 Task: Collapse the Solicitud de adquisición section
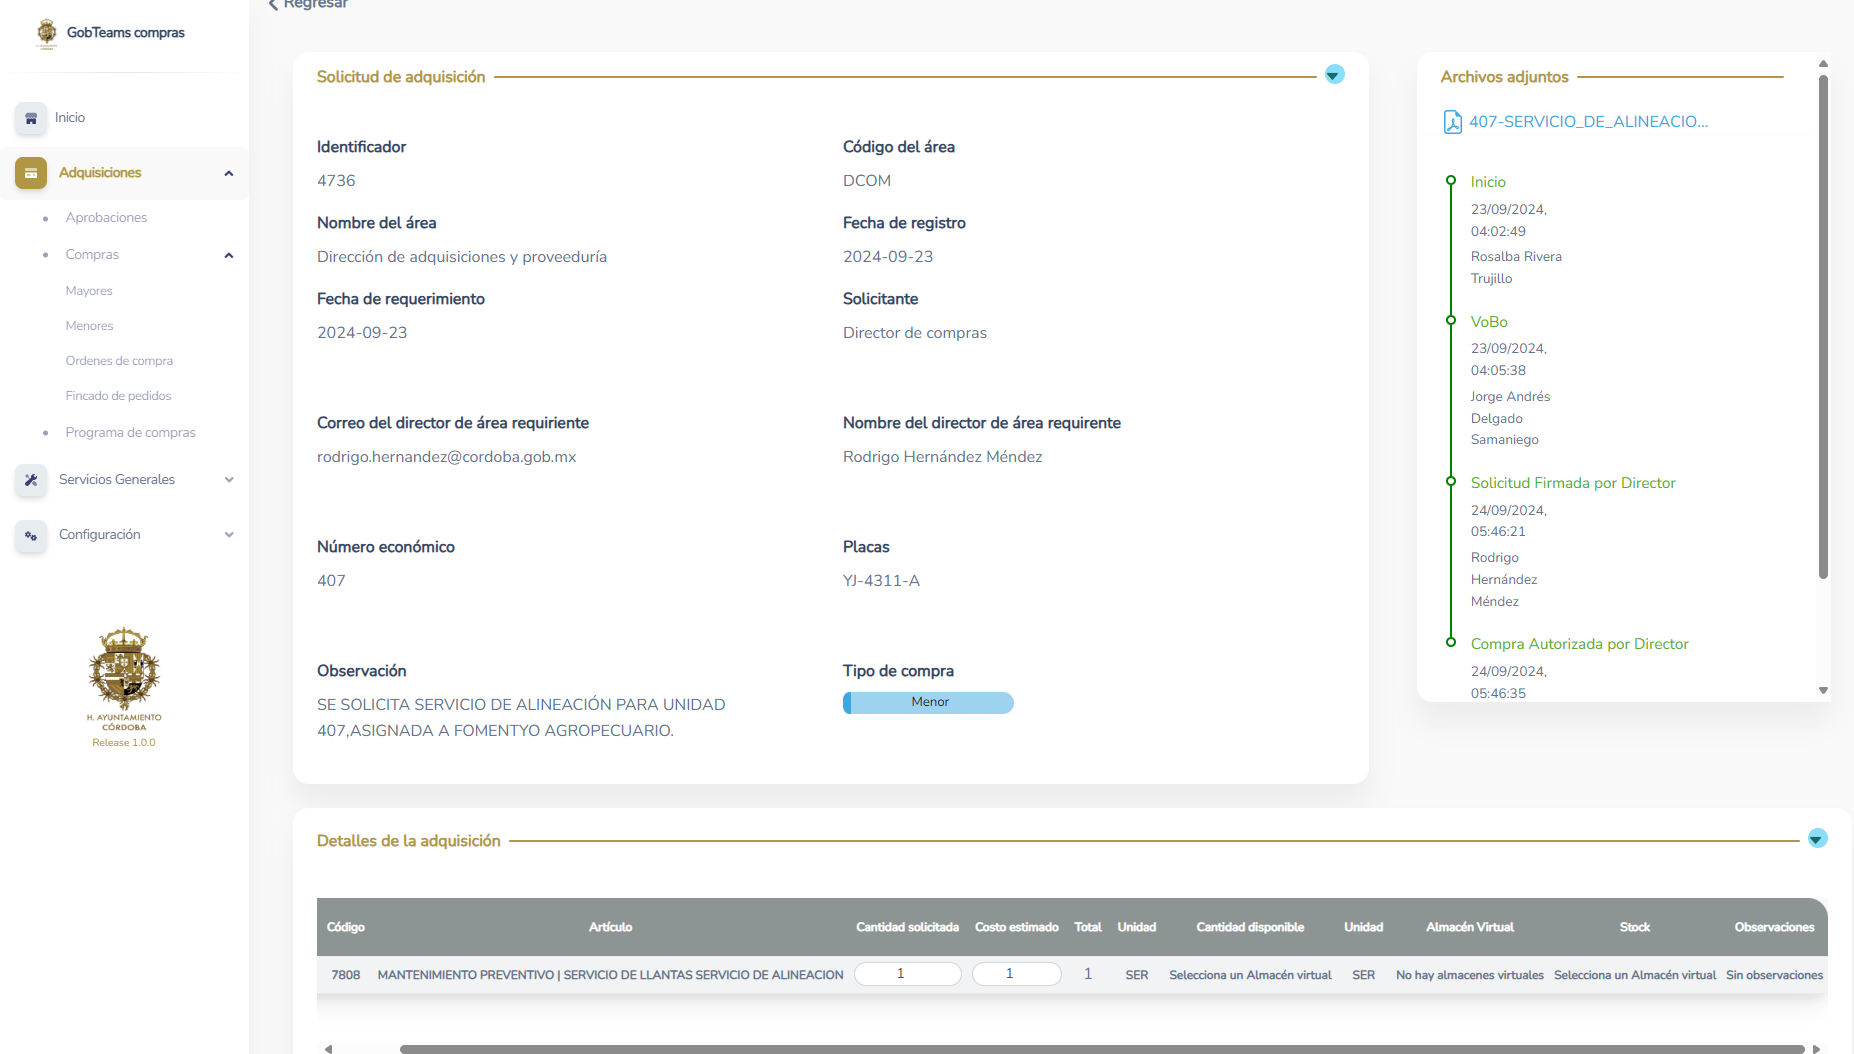(x=1334, y=75)
